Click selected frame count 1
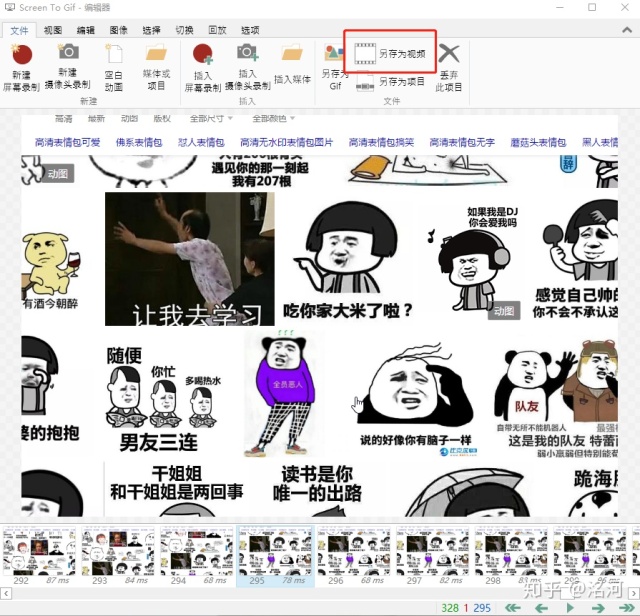Image resolution: width=640 pixels, height=616 pixels. tap(466, 608)
